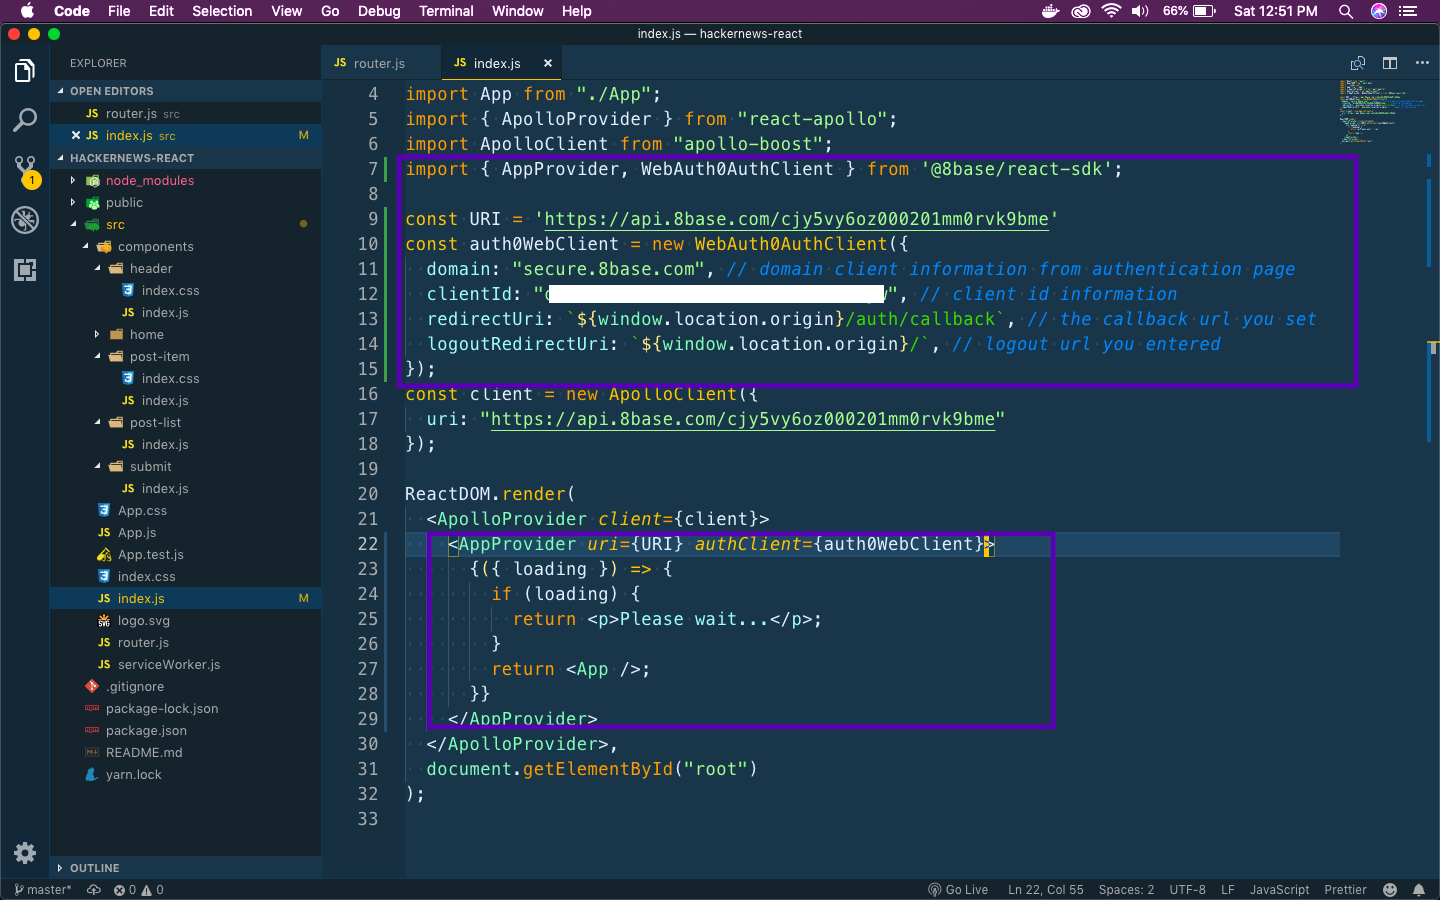The image size is (1440, 900).
Task: Open the Wi-Fi menu bar icon
Action: (1111, 11)
